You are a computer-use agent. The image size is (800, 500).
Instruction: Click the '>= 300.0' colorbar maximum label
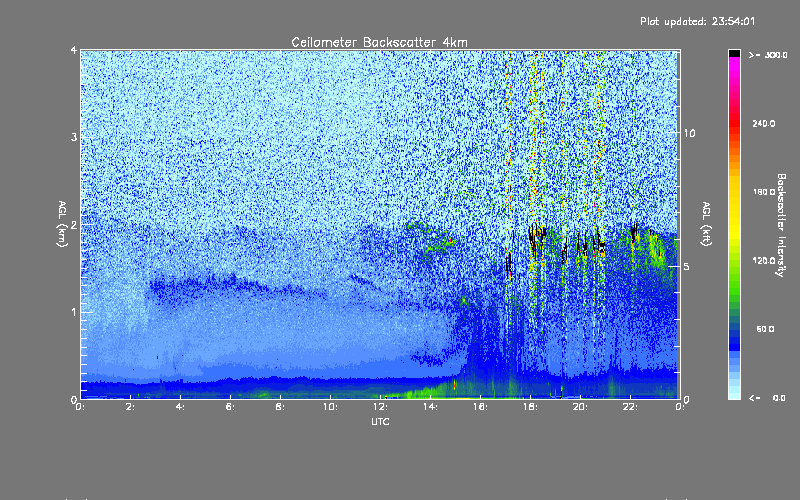point(768,55)
